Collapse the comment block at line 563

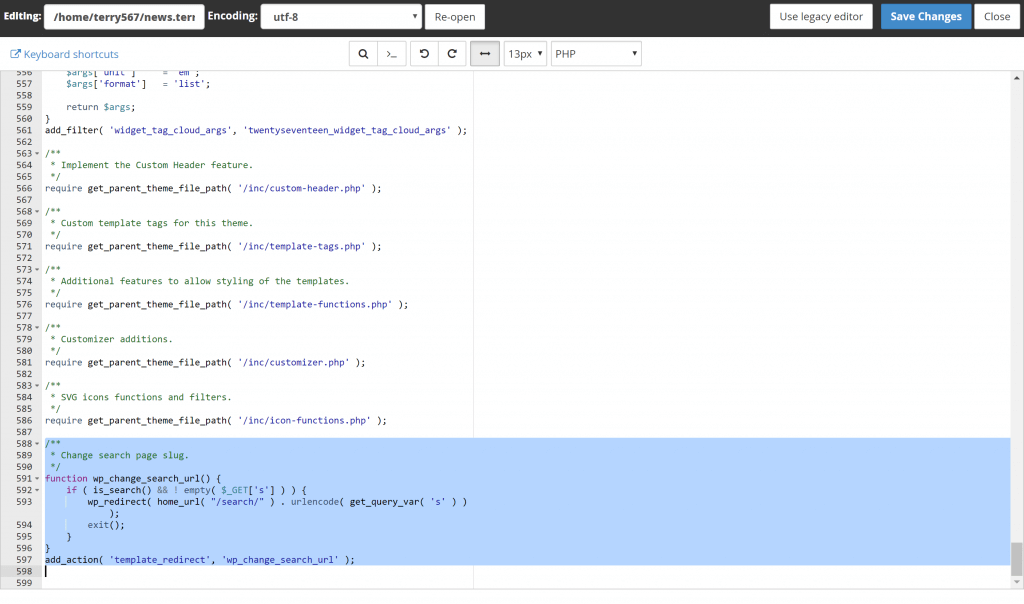pos(38,153)
